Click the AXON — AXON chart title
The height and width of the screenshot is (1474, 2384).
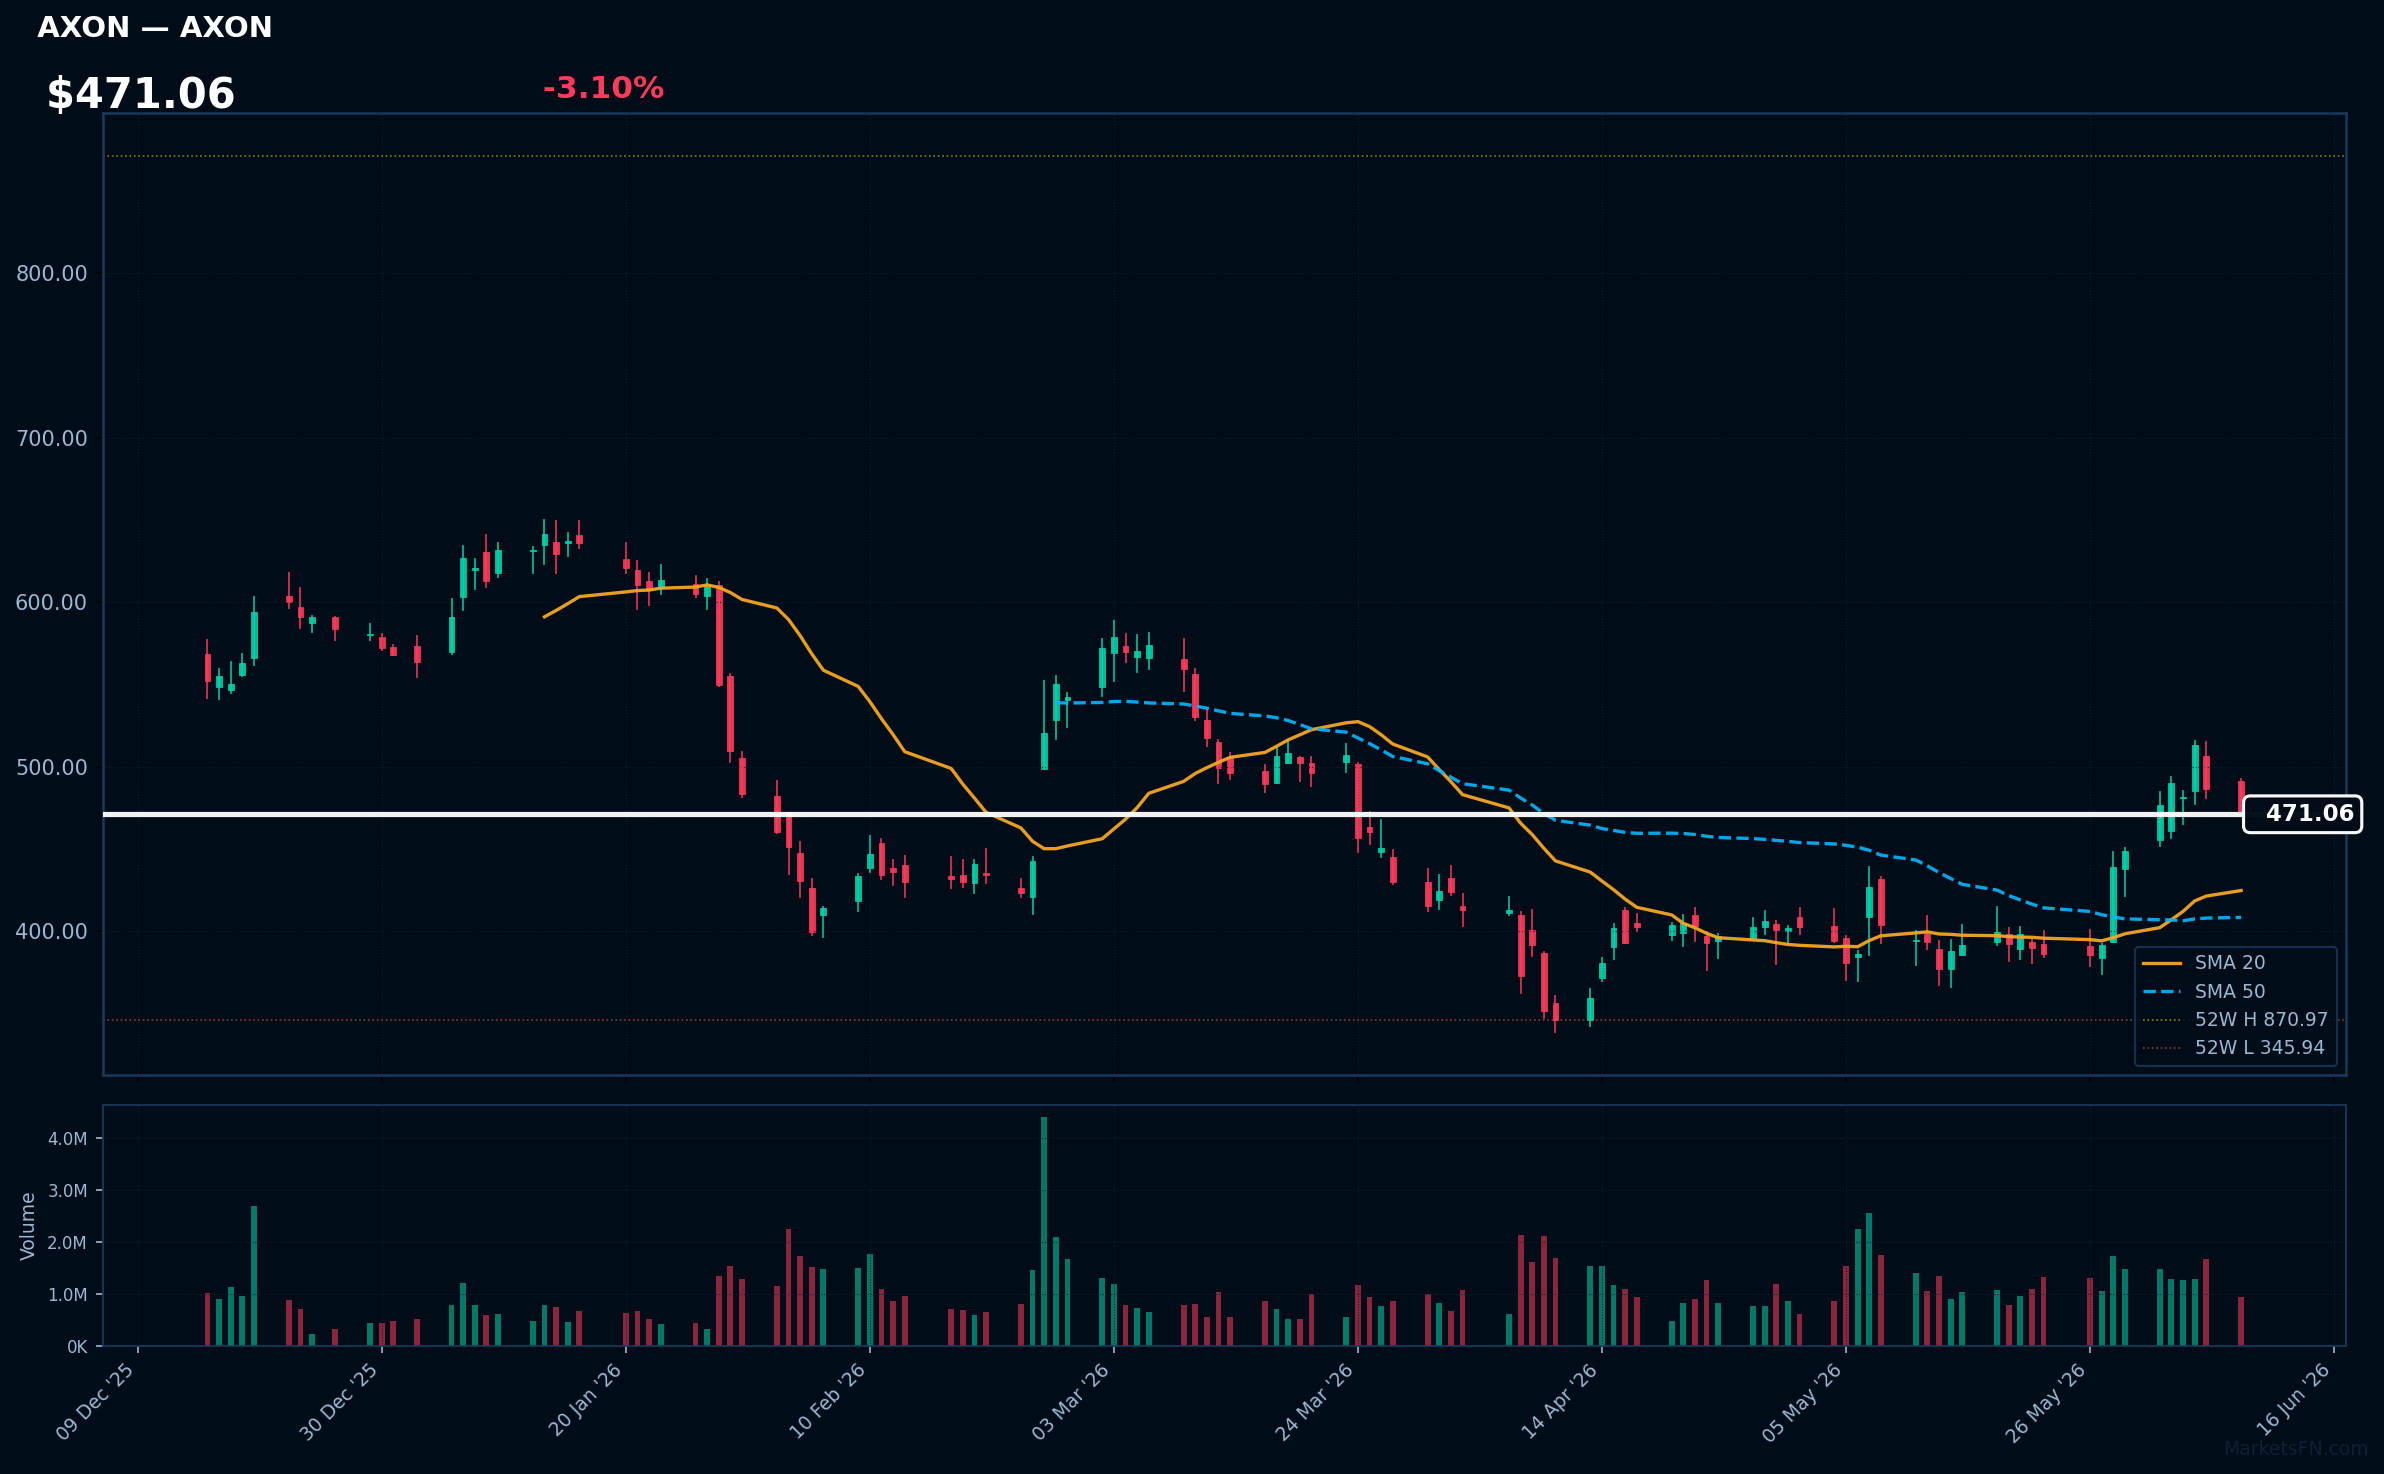click(155, 27)
